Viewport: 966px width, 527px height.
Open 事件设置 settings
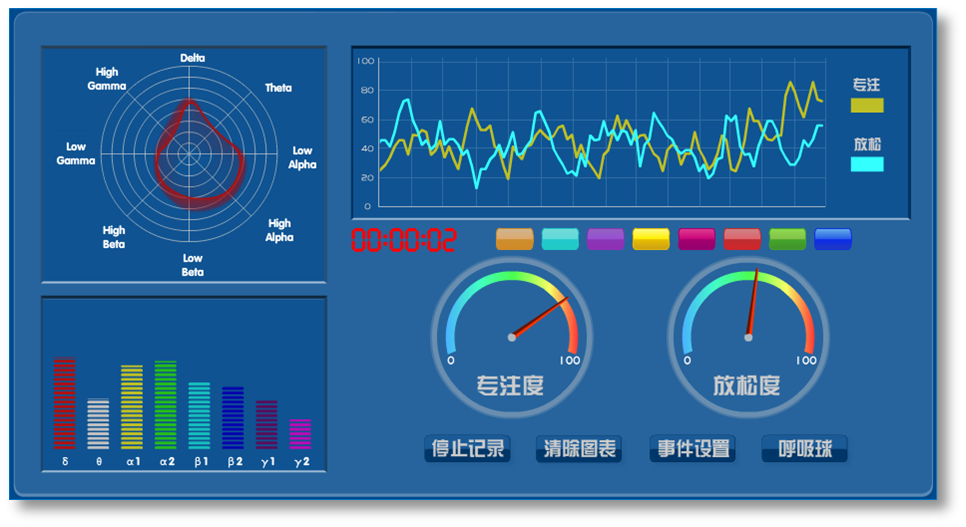point(692,448)
